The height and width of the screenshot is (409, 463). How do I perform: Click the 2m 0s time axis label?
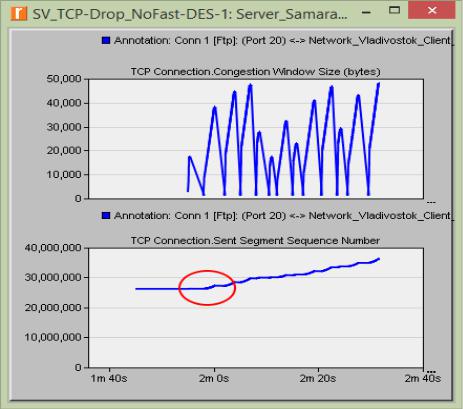[214, 379]
